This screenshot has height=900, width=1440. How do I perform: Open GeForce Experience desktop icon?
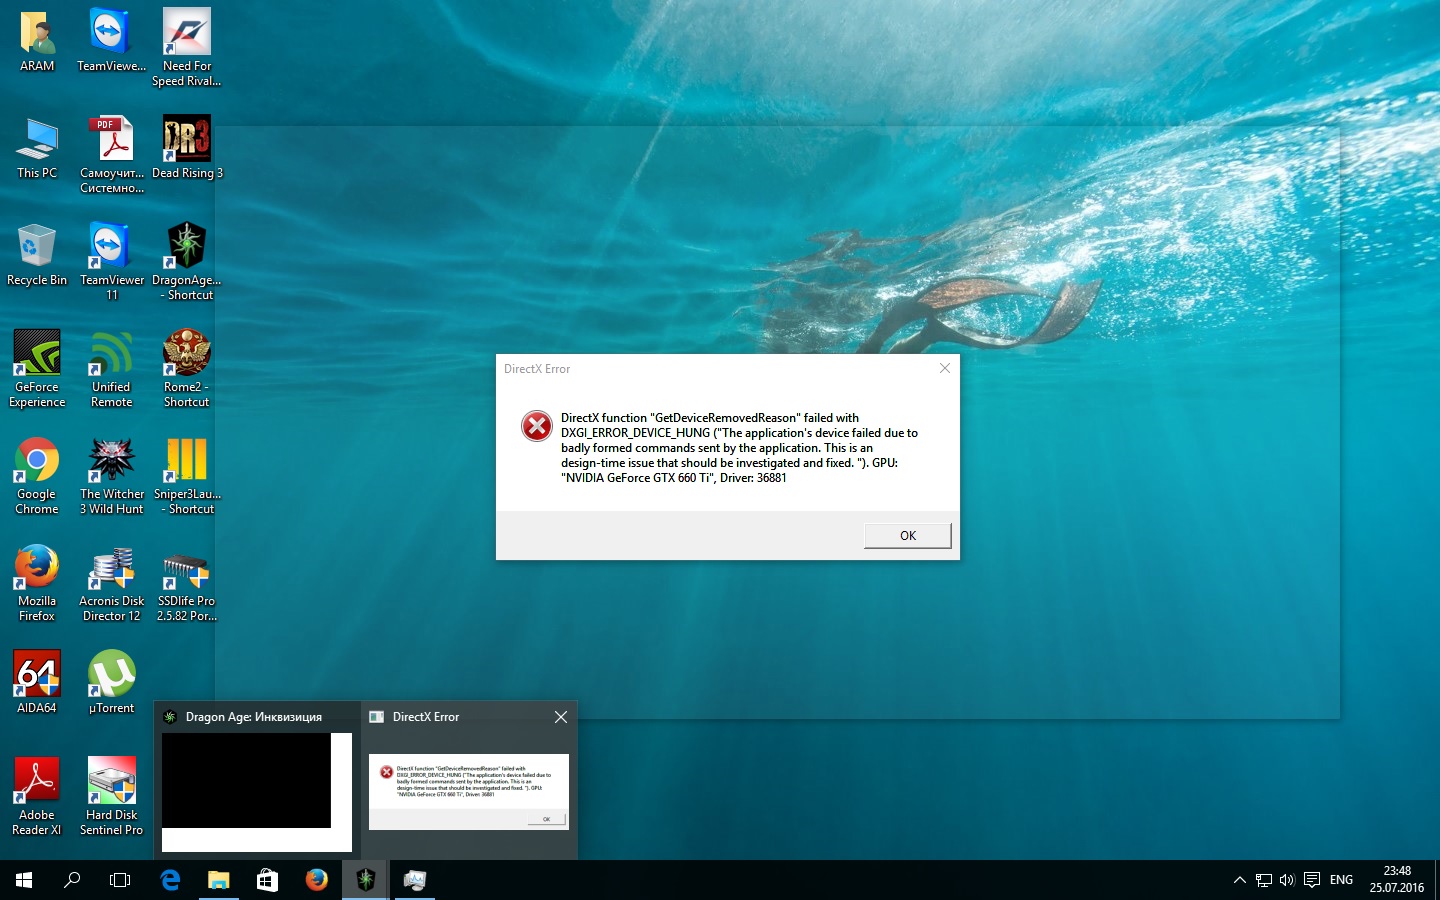[37, 369]
